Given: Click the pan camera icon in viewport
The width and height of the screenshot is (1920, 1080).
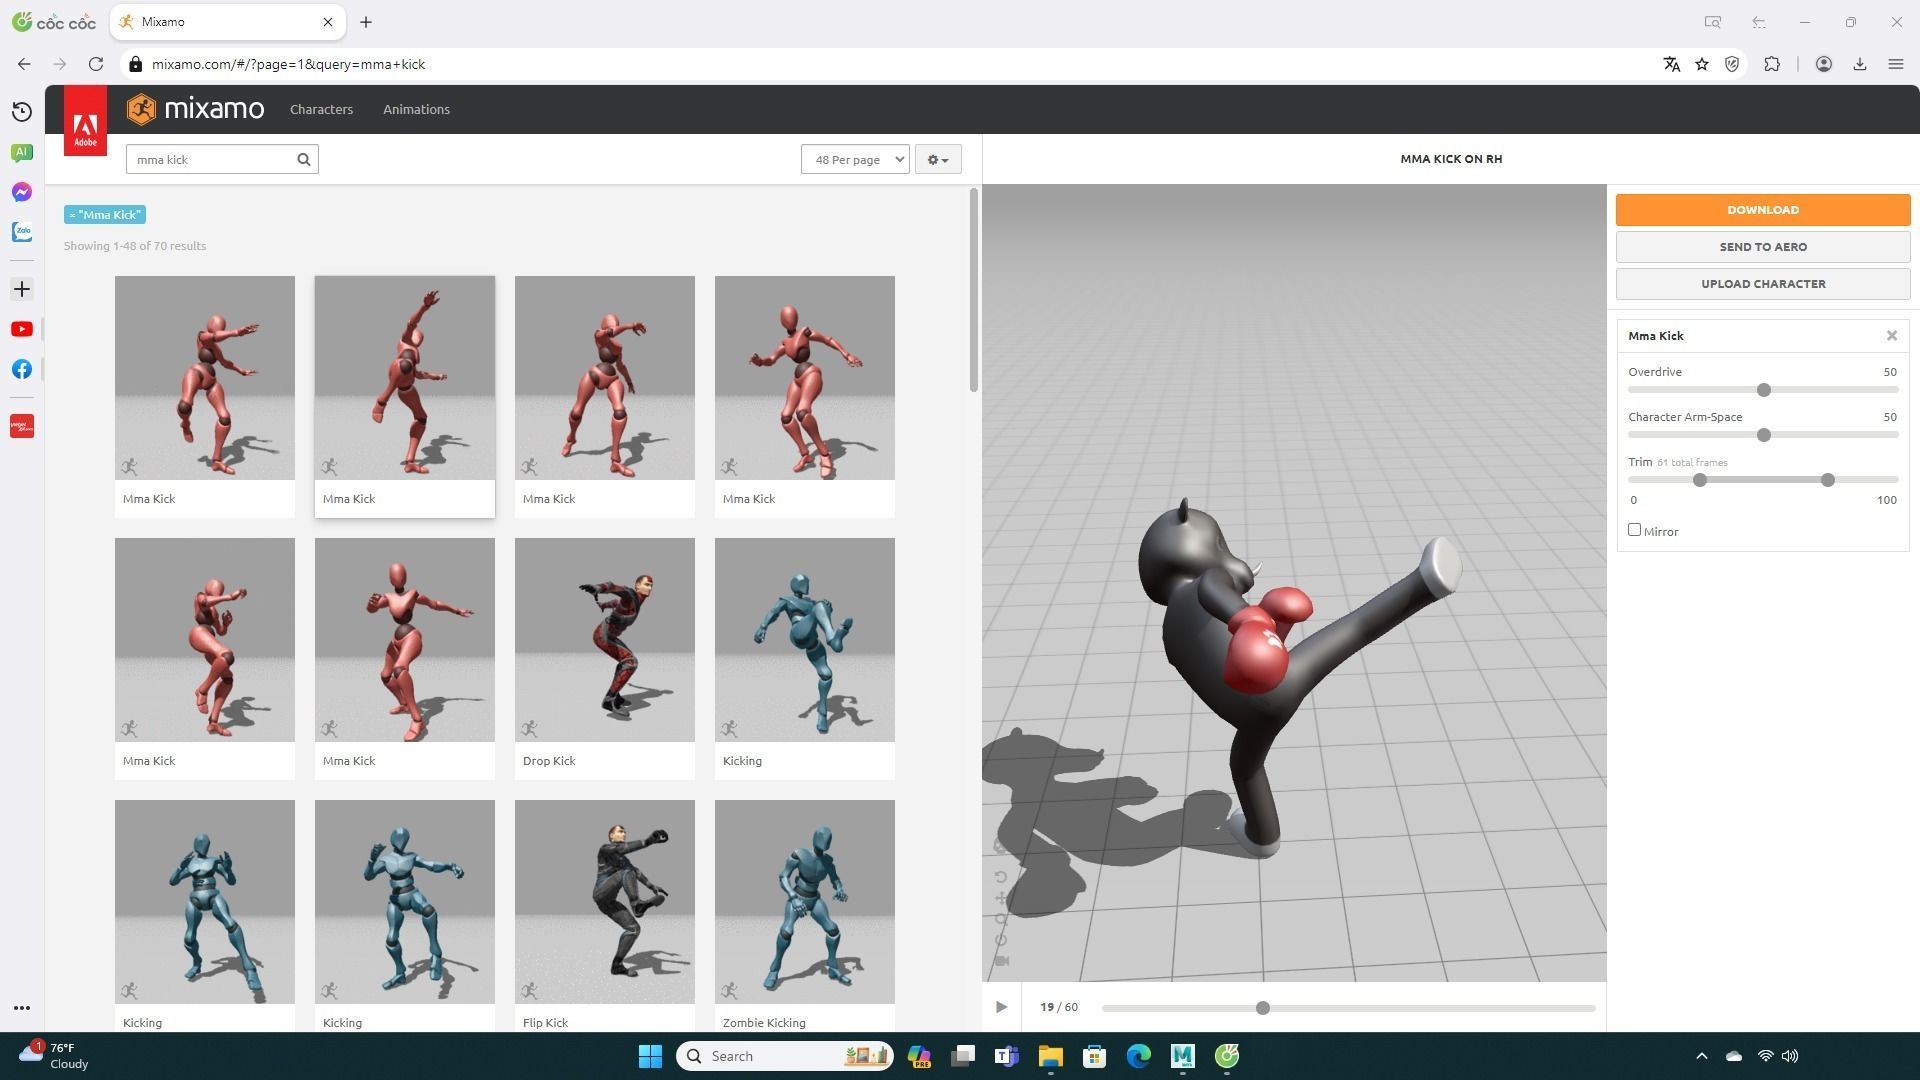Looking at the screenshot, I should click(1001, 898).
